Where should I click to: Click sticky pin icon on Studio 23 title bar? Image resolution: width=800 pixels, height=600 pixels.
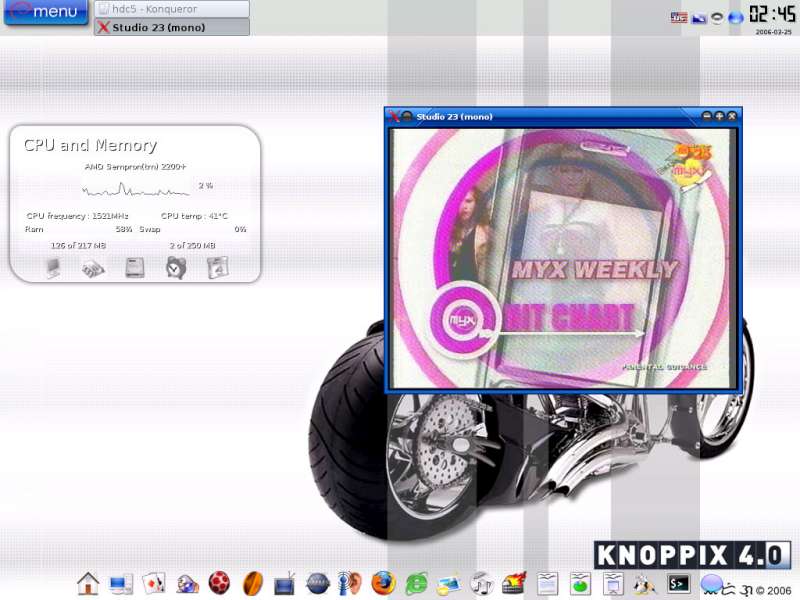tap(407, 116)
